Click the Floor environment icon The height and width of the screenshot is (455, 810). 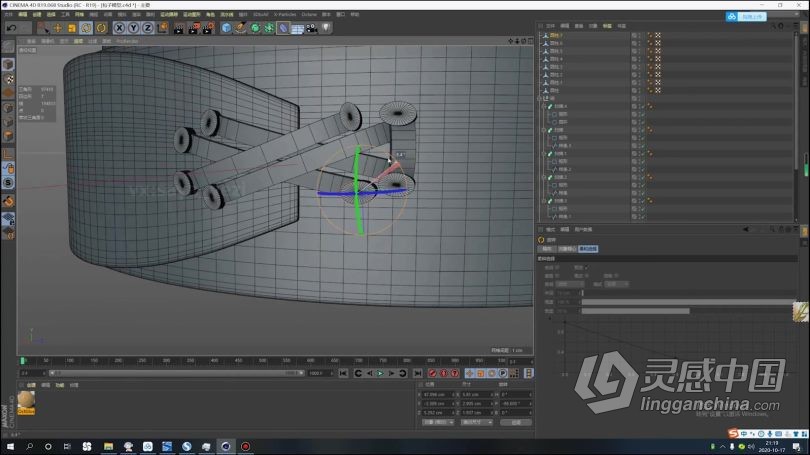click(298, 28)
